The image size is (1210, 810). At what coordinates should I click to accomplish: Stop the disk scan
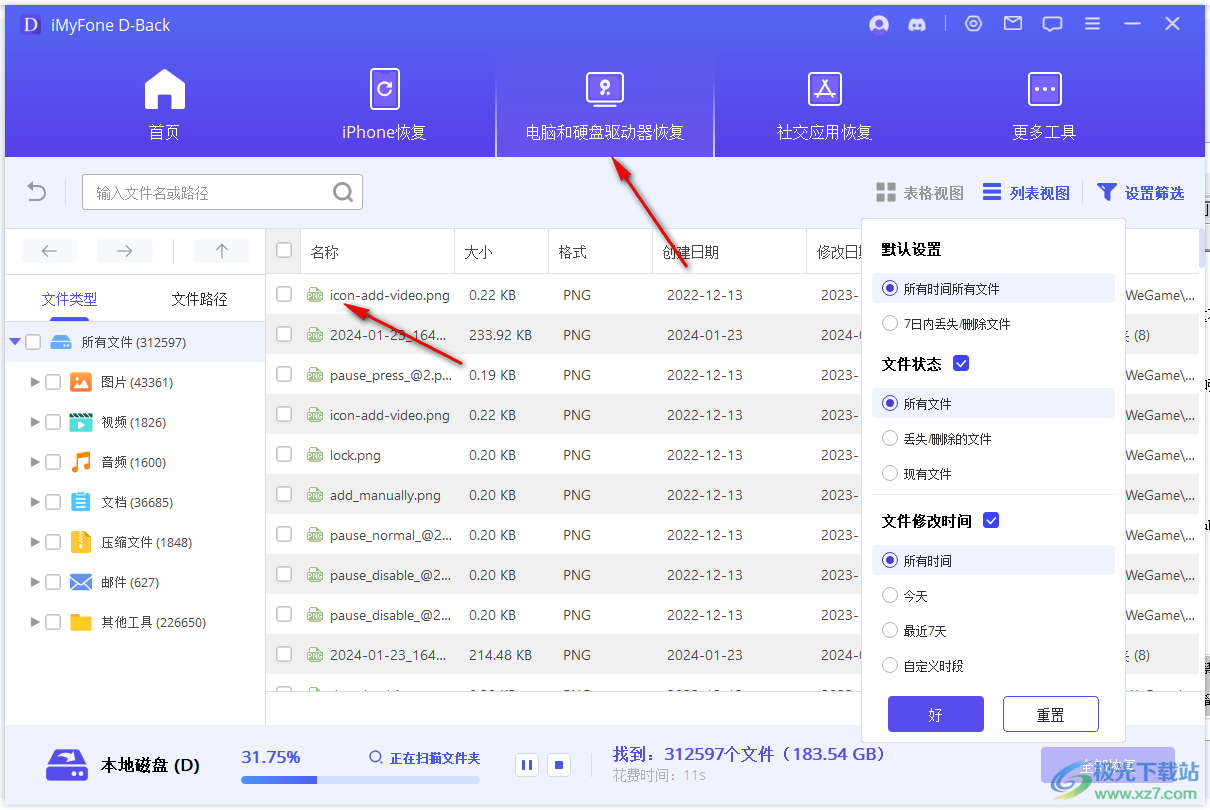560,765
